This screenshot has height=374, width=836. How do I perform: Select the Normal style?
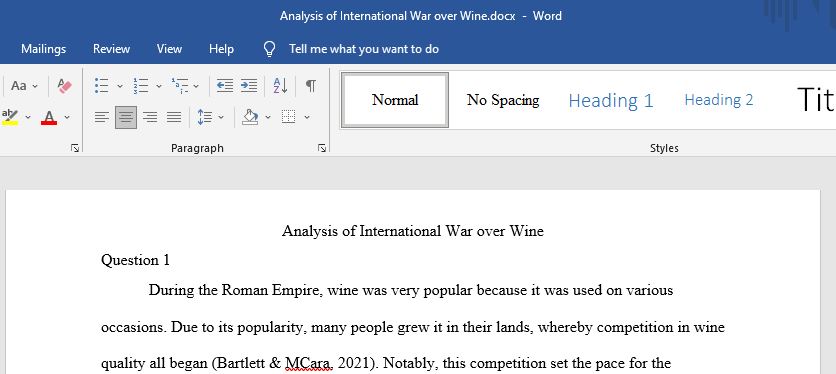(395, 100)
